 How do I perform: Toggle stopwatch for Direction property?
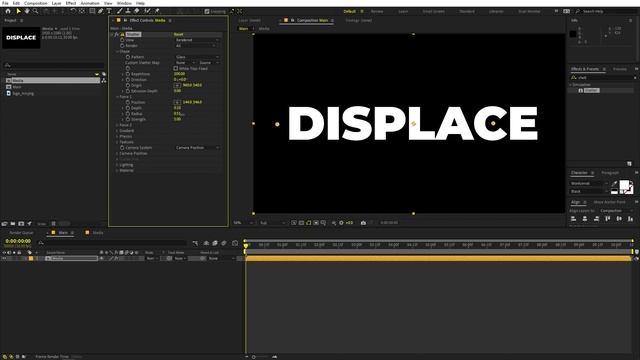point(128,80)
